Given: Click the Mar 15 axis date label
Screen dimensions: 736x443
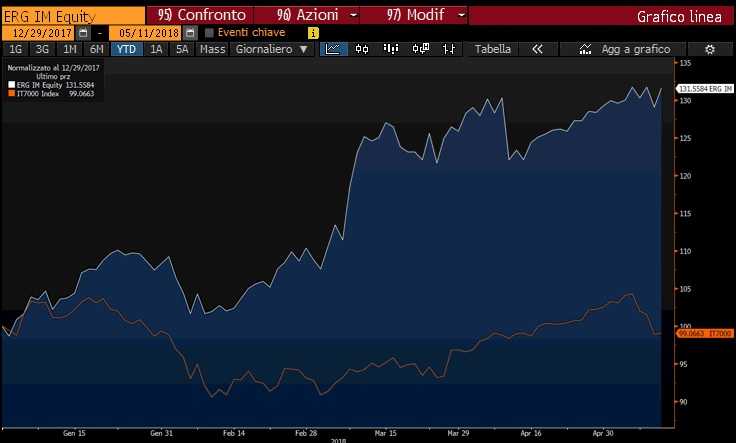Looking at the screenshot, I should pos(385,433).
